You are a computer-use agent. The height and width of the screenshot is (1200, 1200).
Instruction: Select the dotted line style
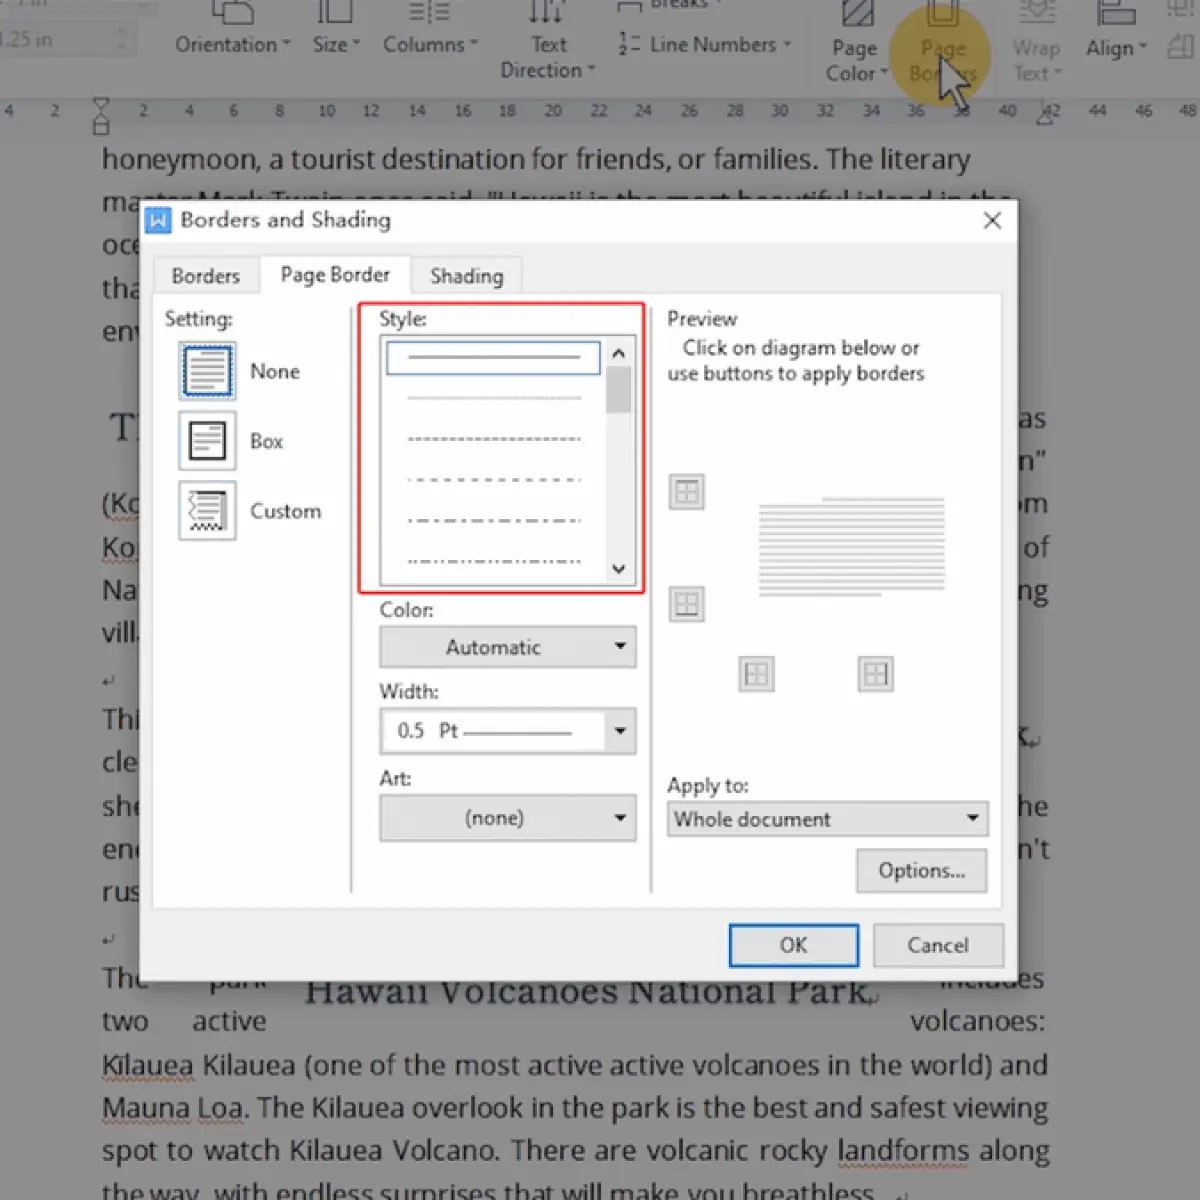pos(494,398)
